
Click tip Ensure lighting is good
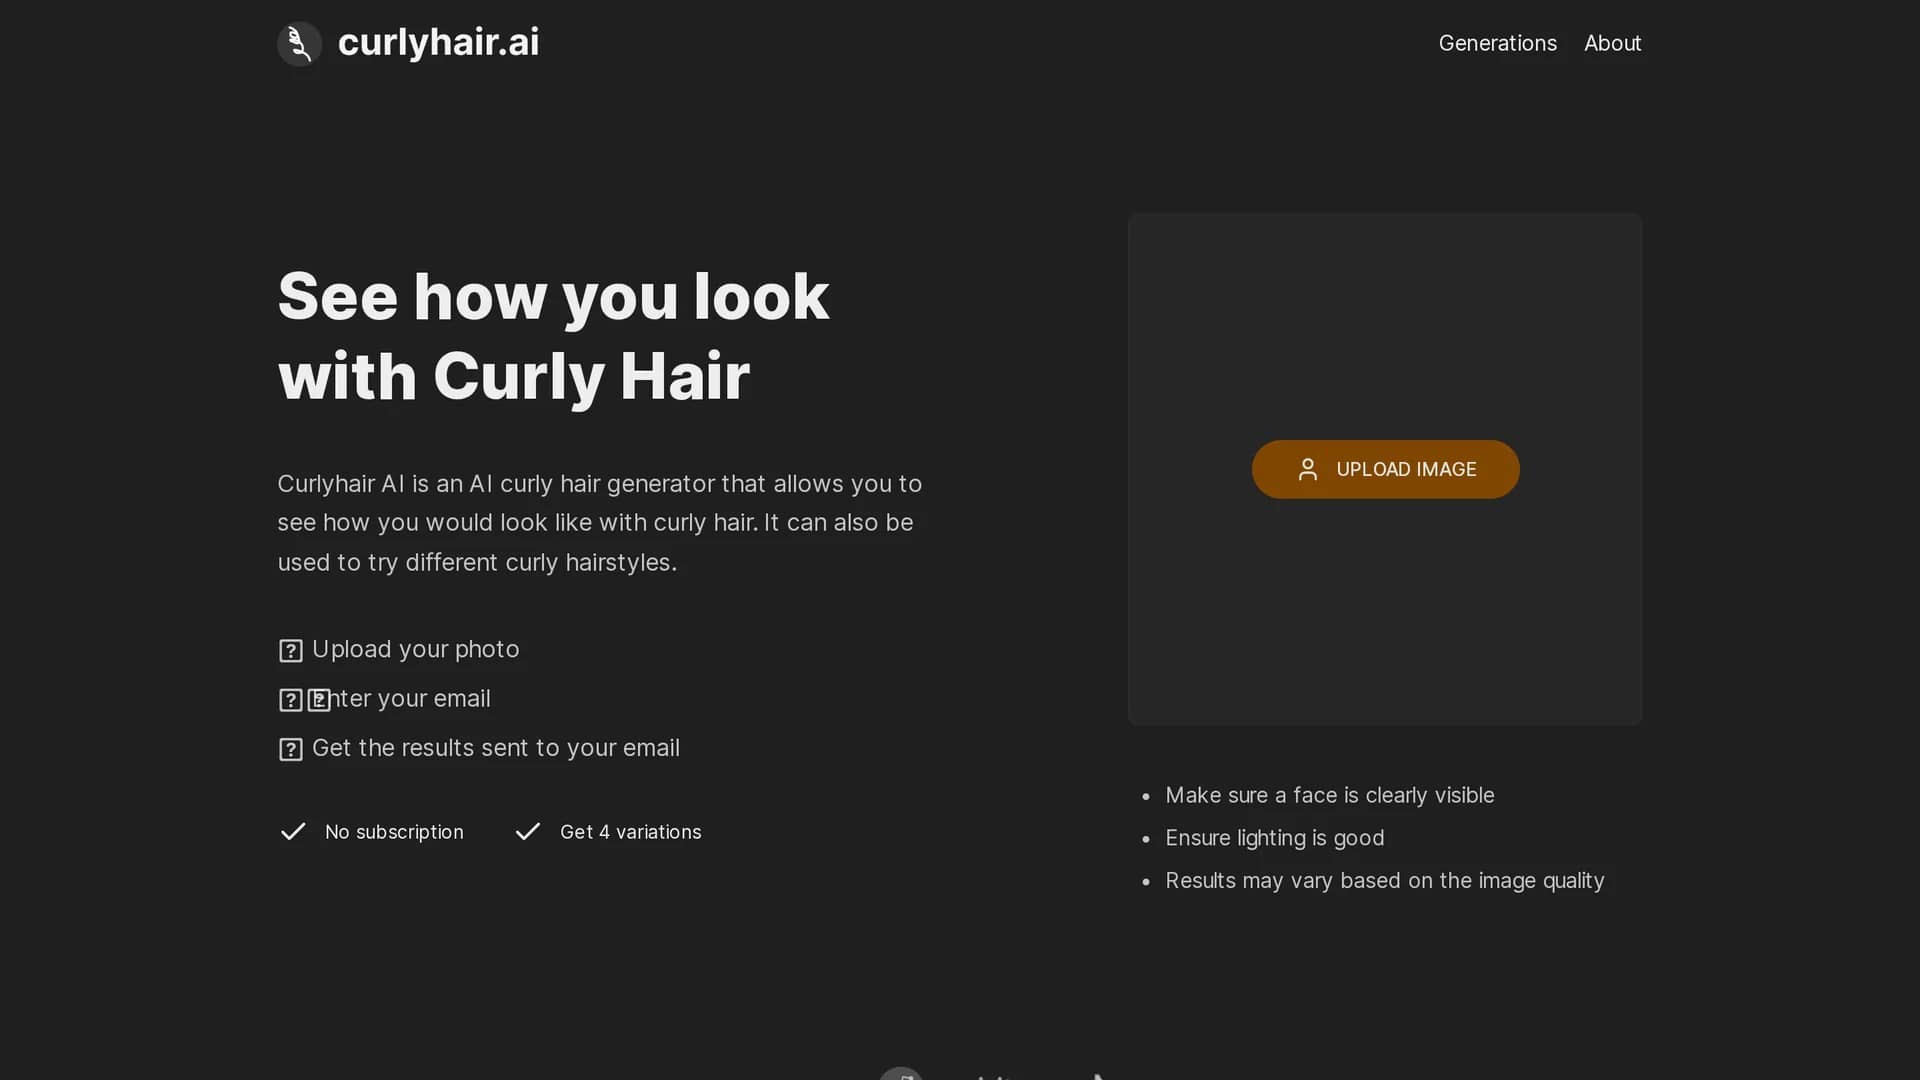point(1275,838)
